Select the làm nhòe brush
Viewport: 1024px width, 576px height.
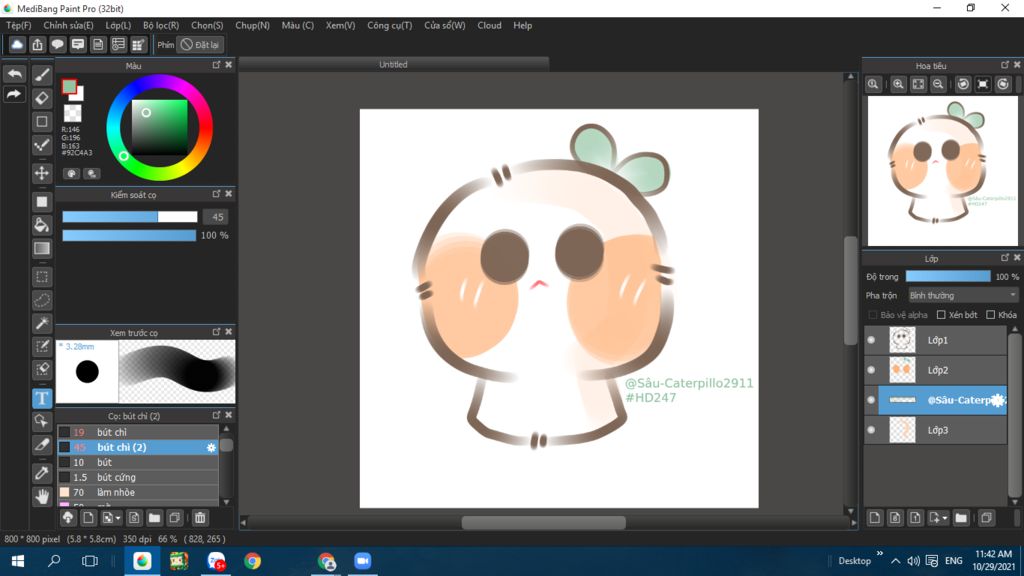point(138,492)
